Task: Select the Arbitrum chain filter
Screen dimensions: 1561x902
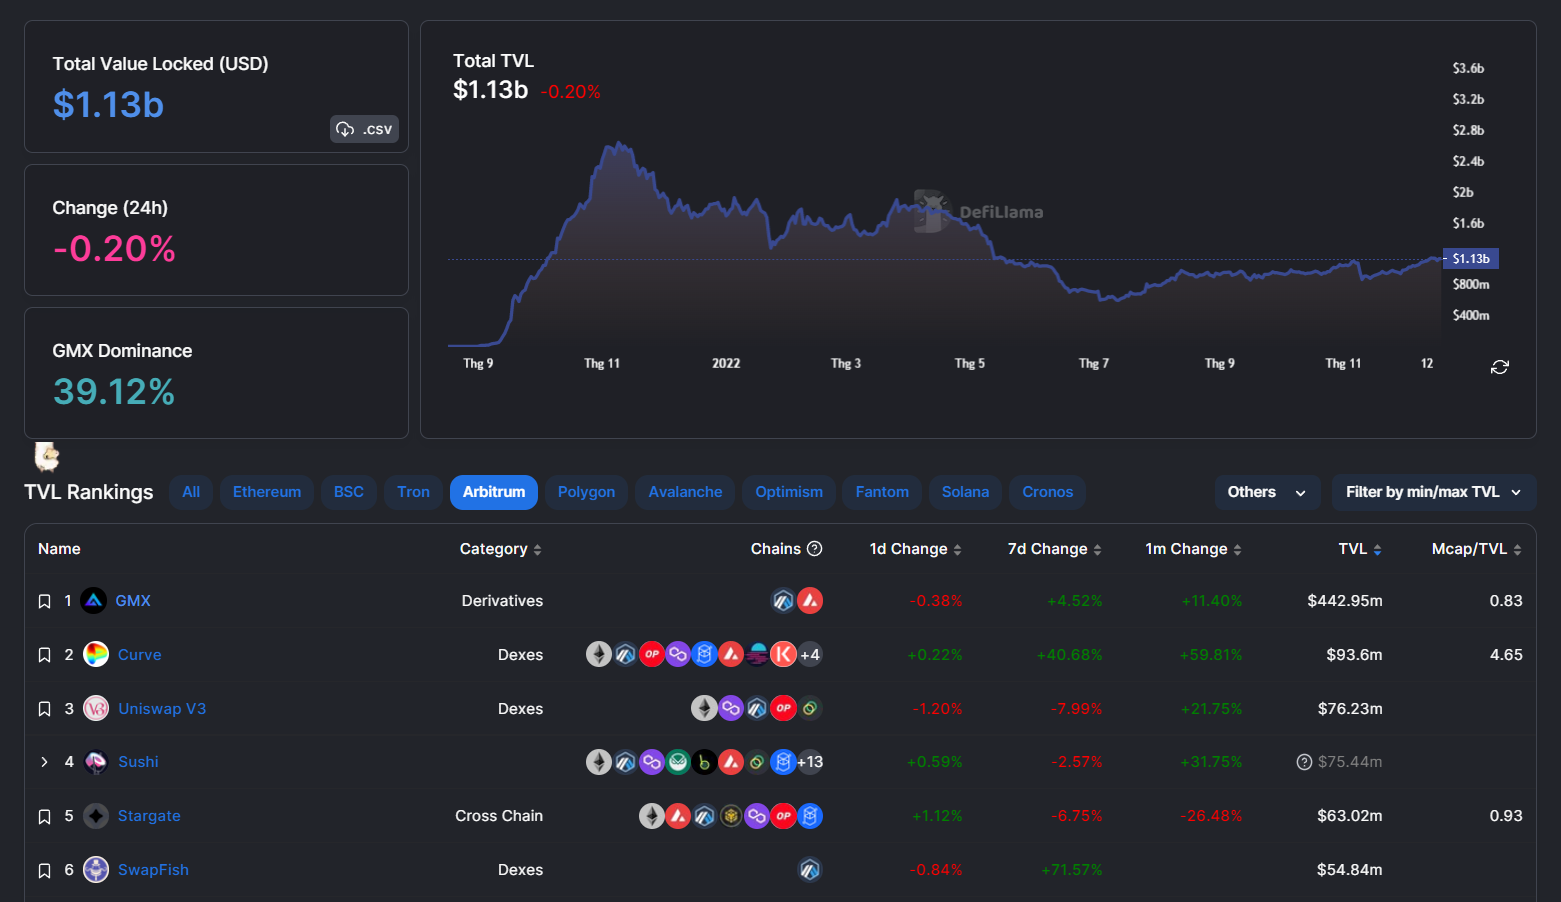Action: tap(494, 492)
